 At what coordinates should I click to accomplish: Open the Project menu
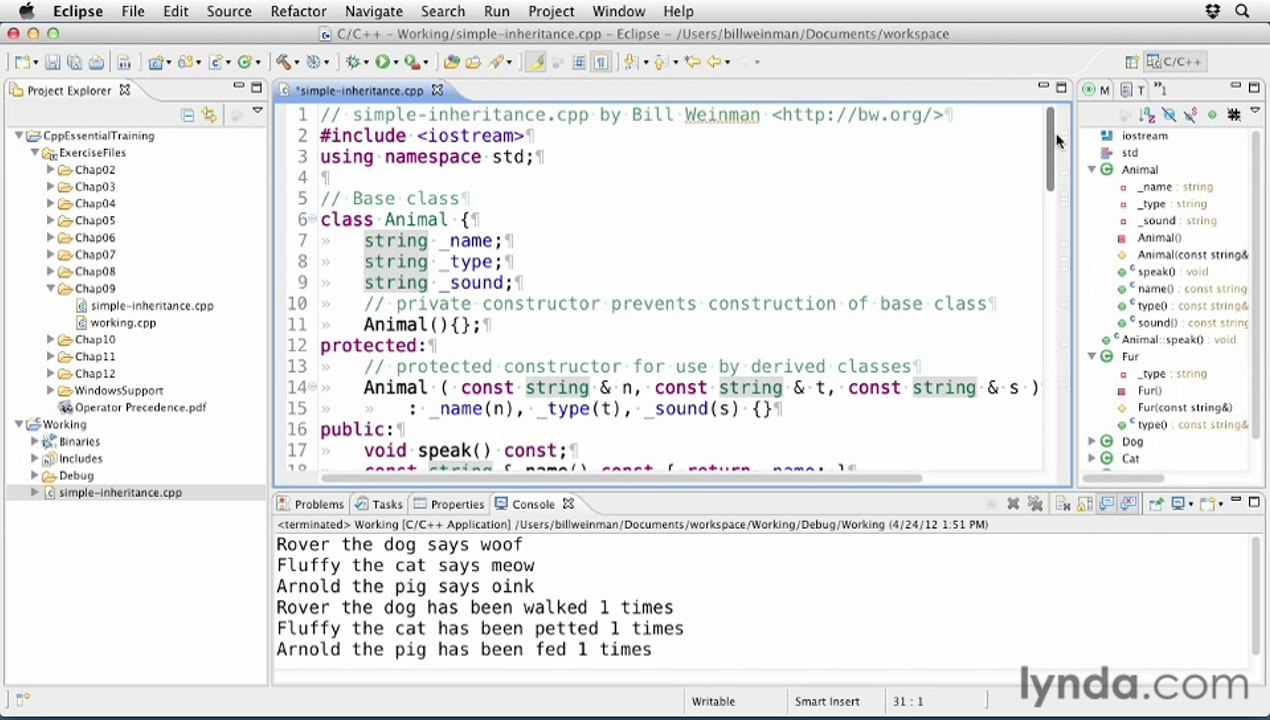(551, 11)
